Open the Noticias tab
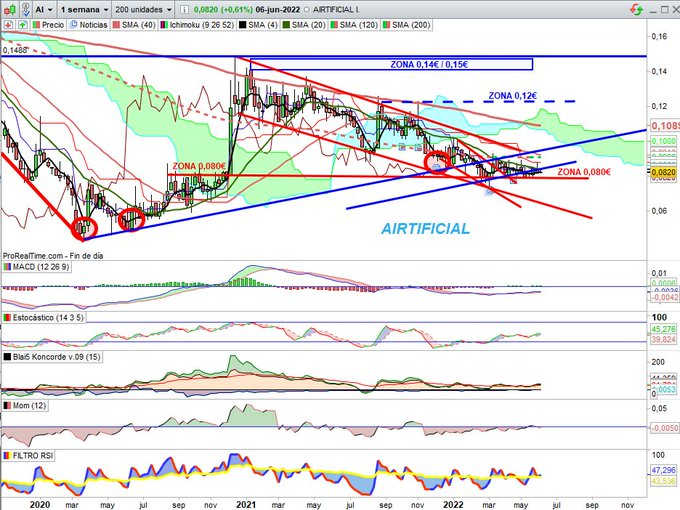The image size is (680, 510). tap(88, 25)
